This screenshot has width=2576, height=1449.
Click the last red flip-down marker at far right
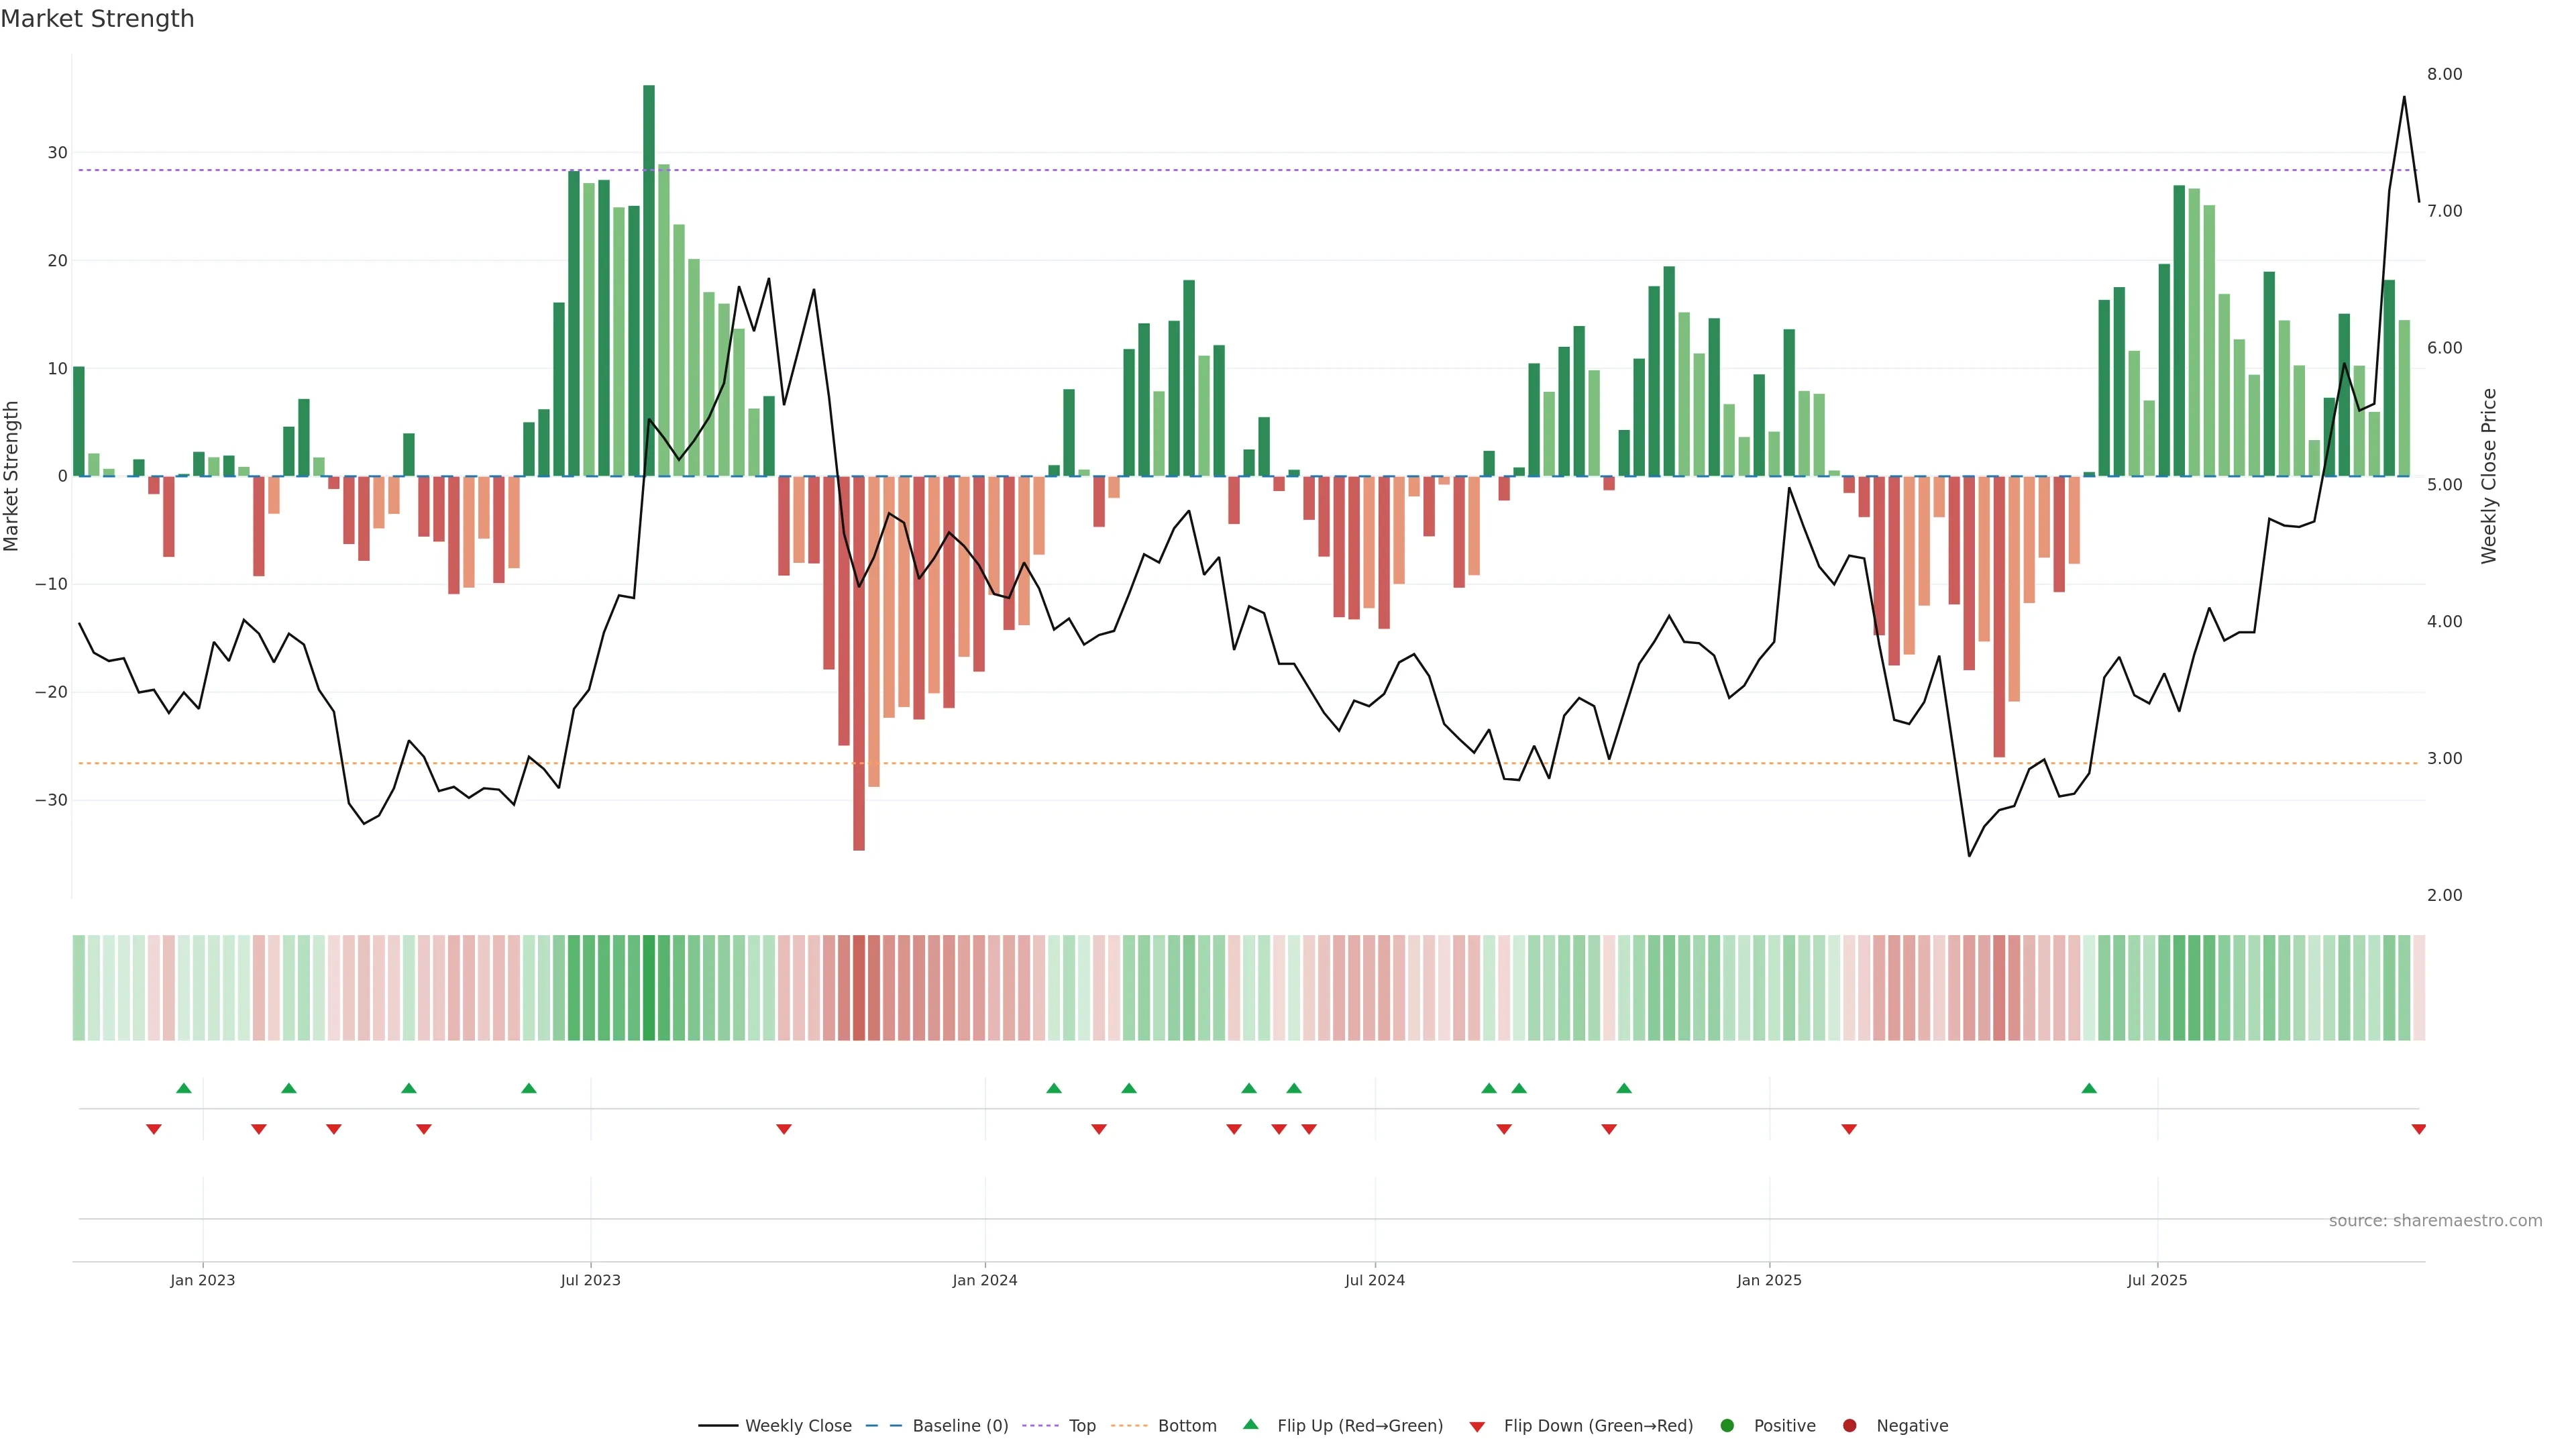pyautogui.click(x=2418, y=1129)
